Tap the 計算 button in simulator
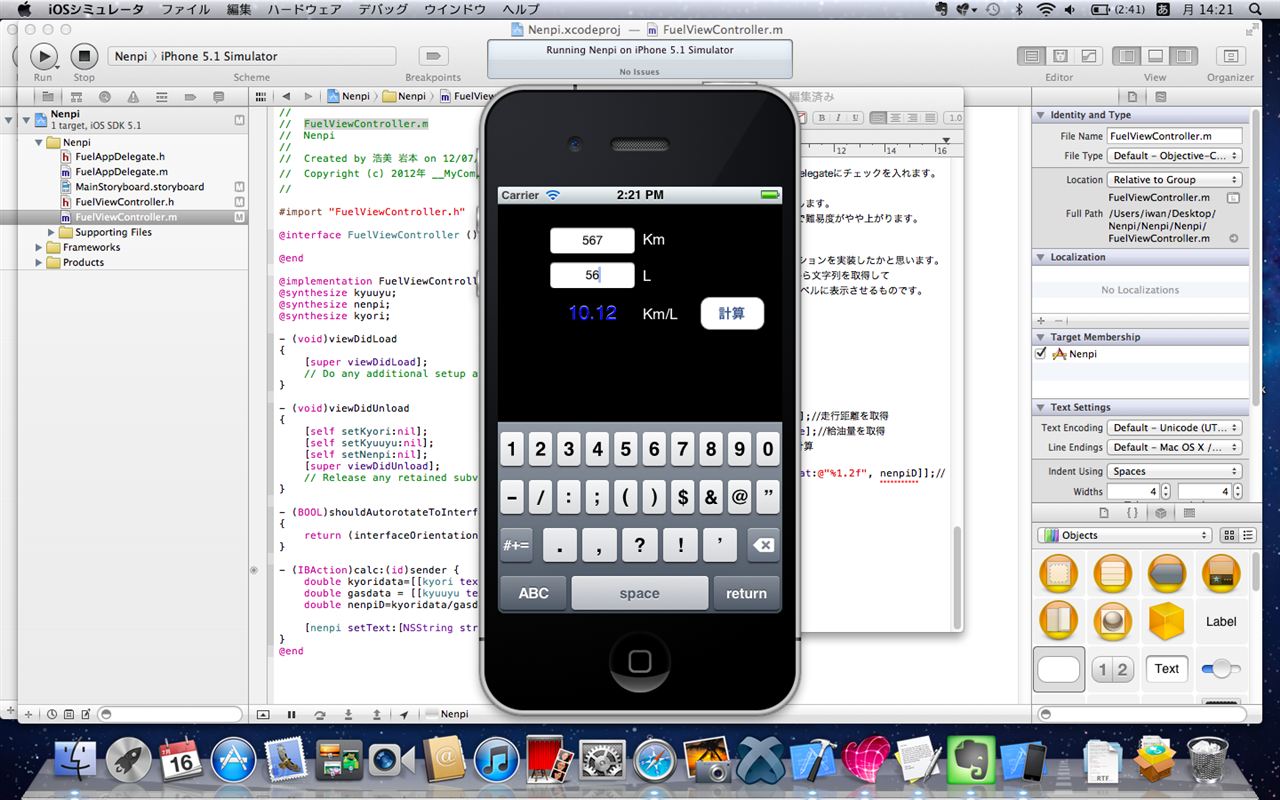 [x=732, y=313]
